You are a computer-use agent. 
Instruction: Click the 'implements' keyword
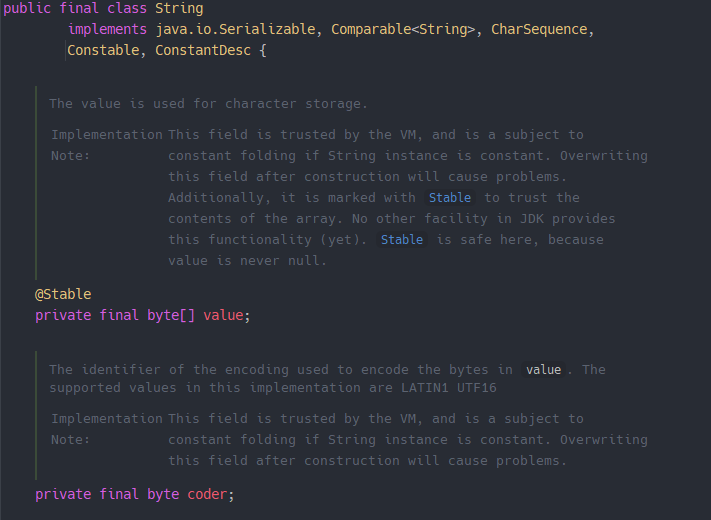tap(107, 30)
